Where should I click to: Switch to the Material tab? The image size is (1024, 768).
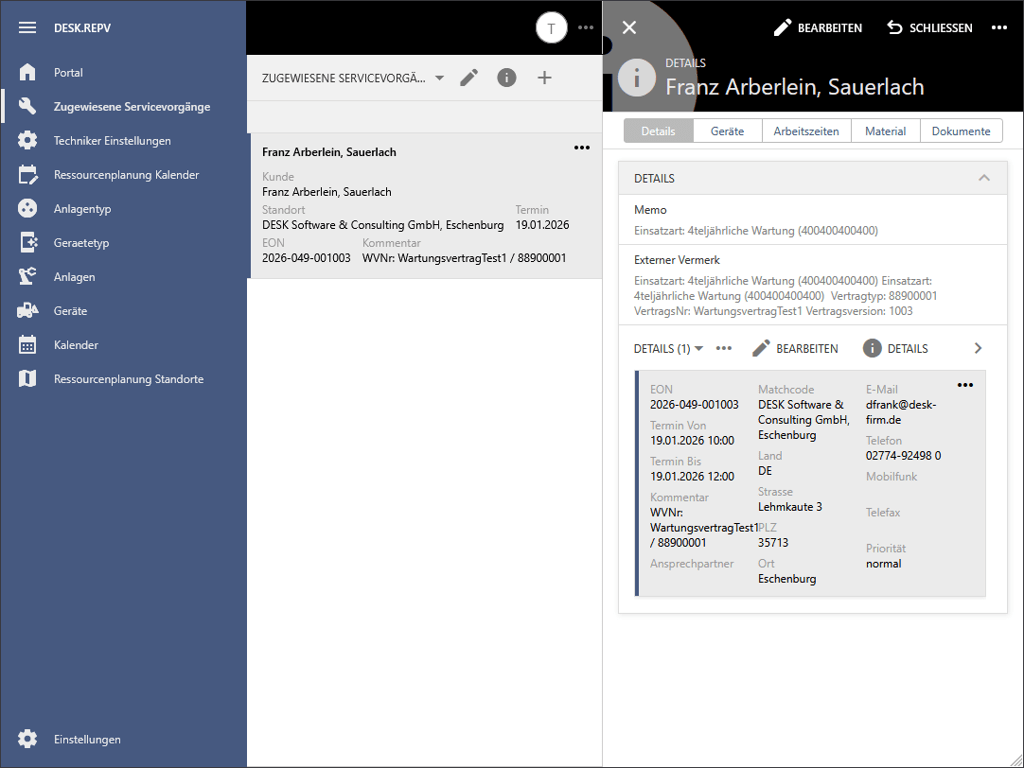click(x=885, y=131)
